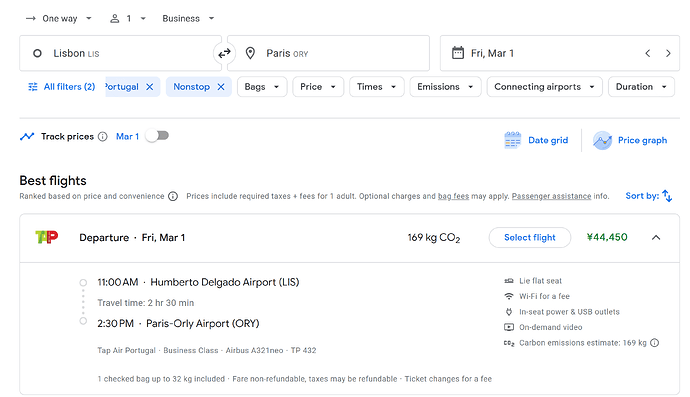Screen dimensions: 690x397
Task: Open info icon next to ranking explanation
Action: point(173,196)
